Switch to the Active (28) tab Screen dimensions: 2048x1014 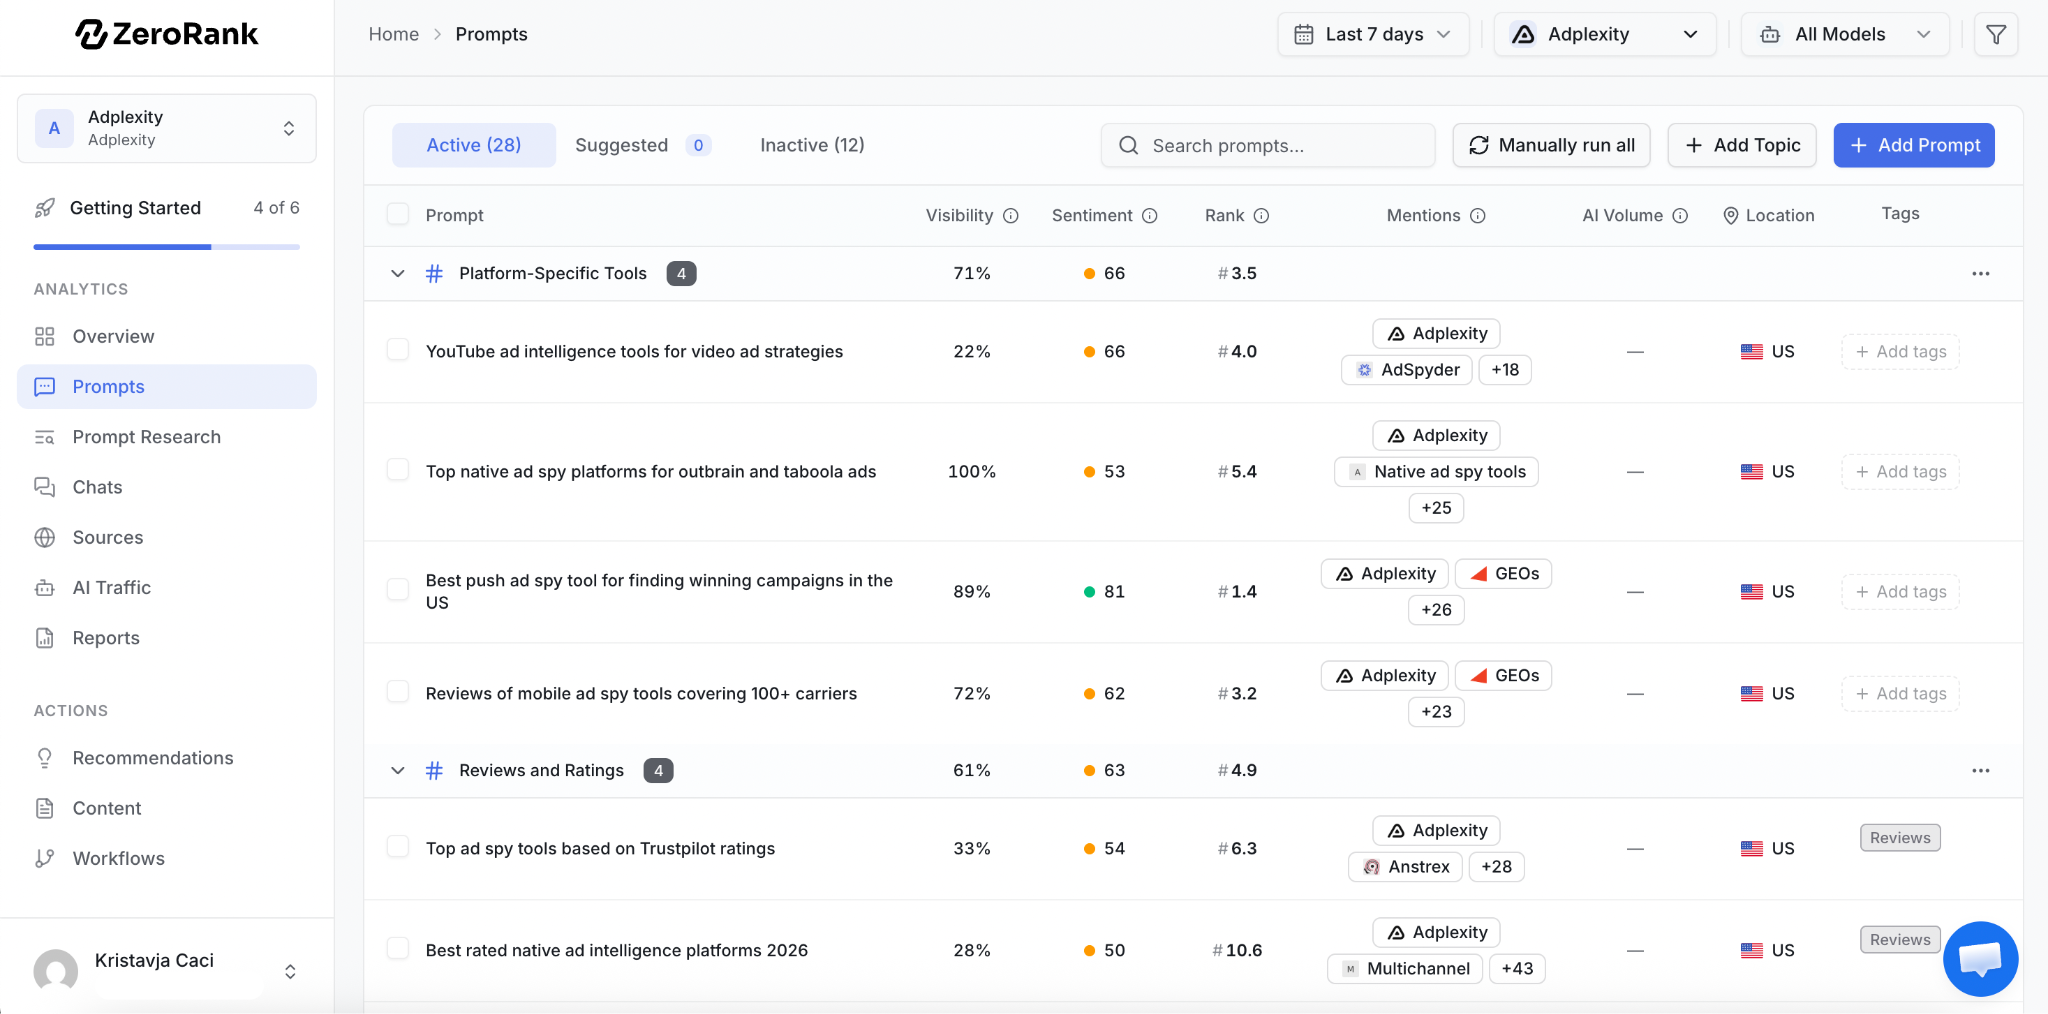coord(474,146)
